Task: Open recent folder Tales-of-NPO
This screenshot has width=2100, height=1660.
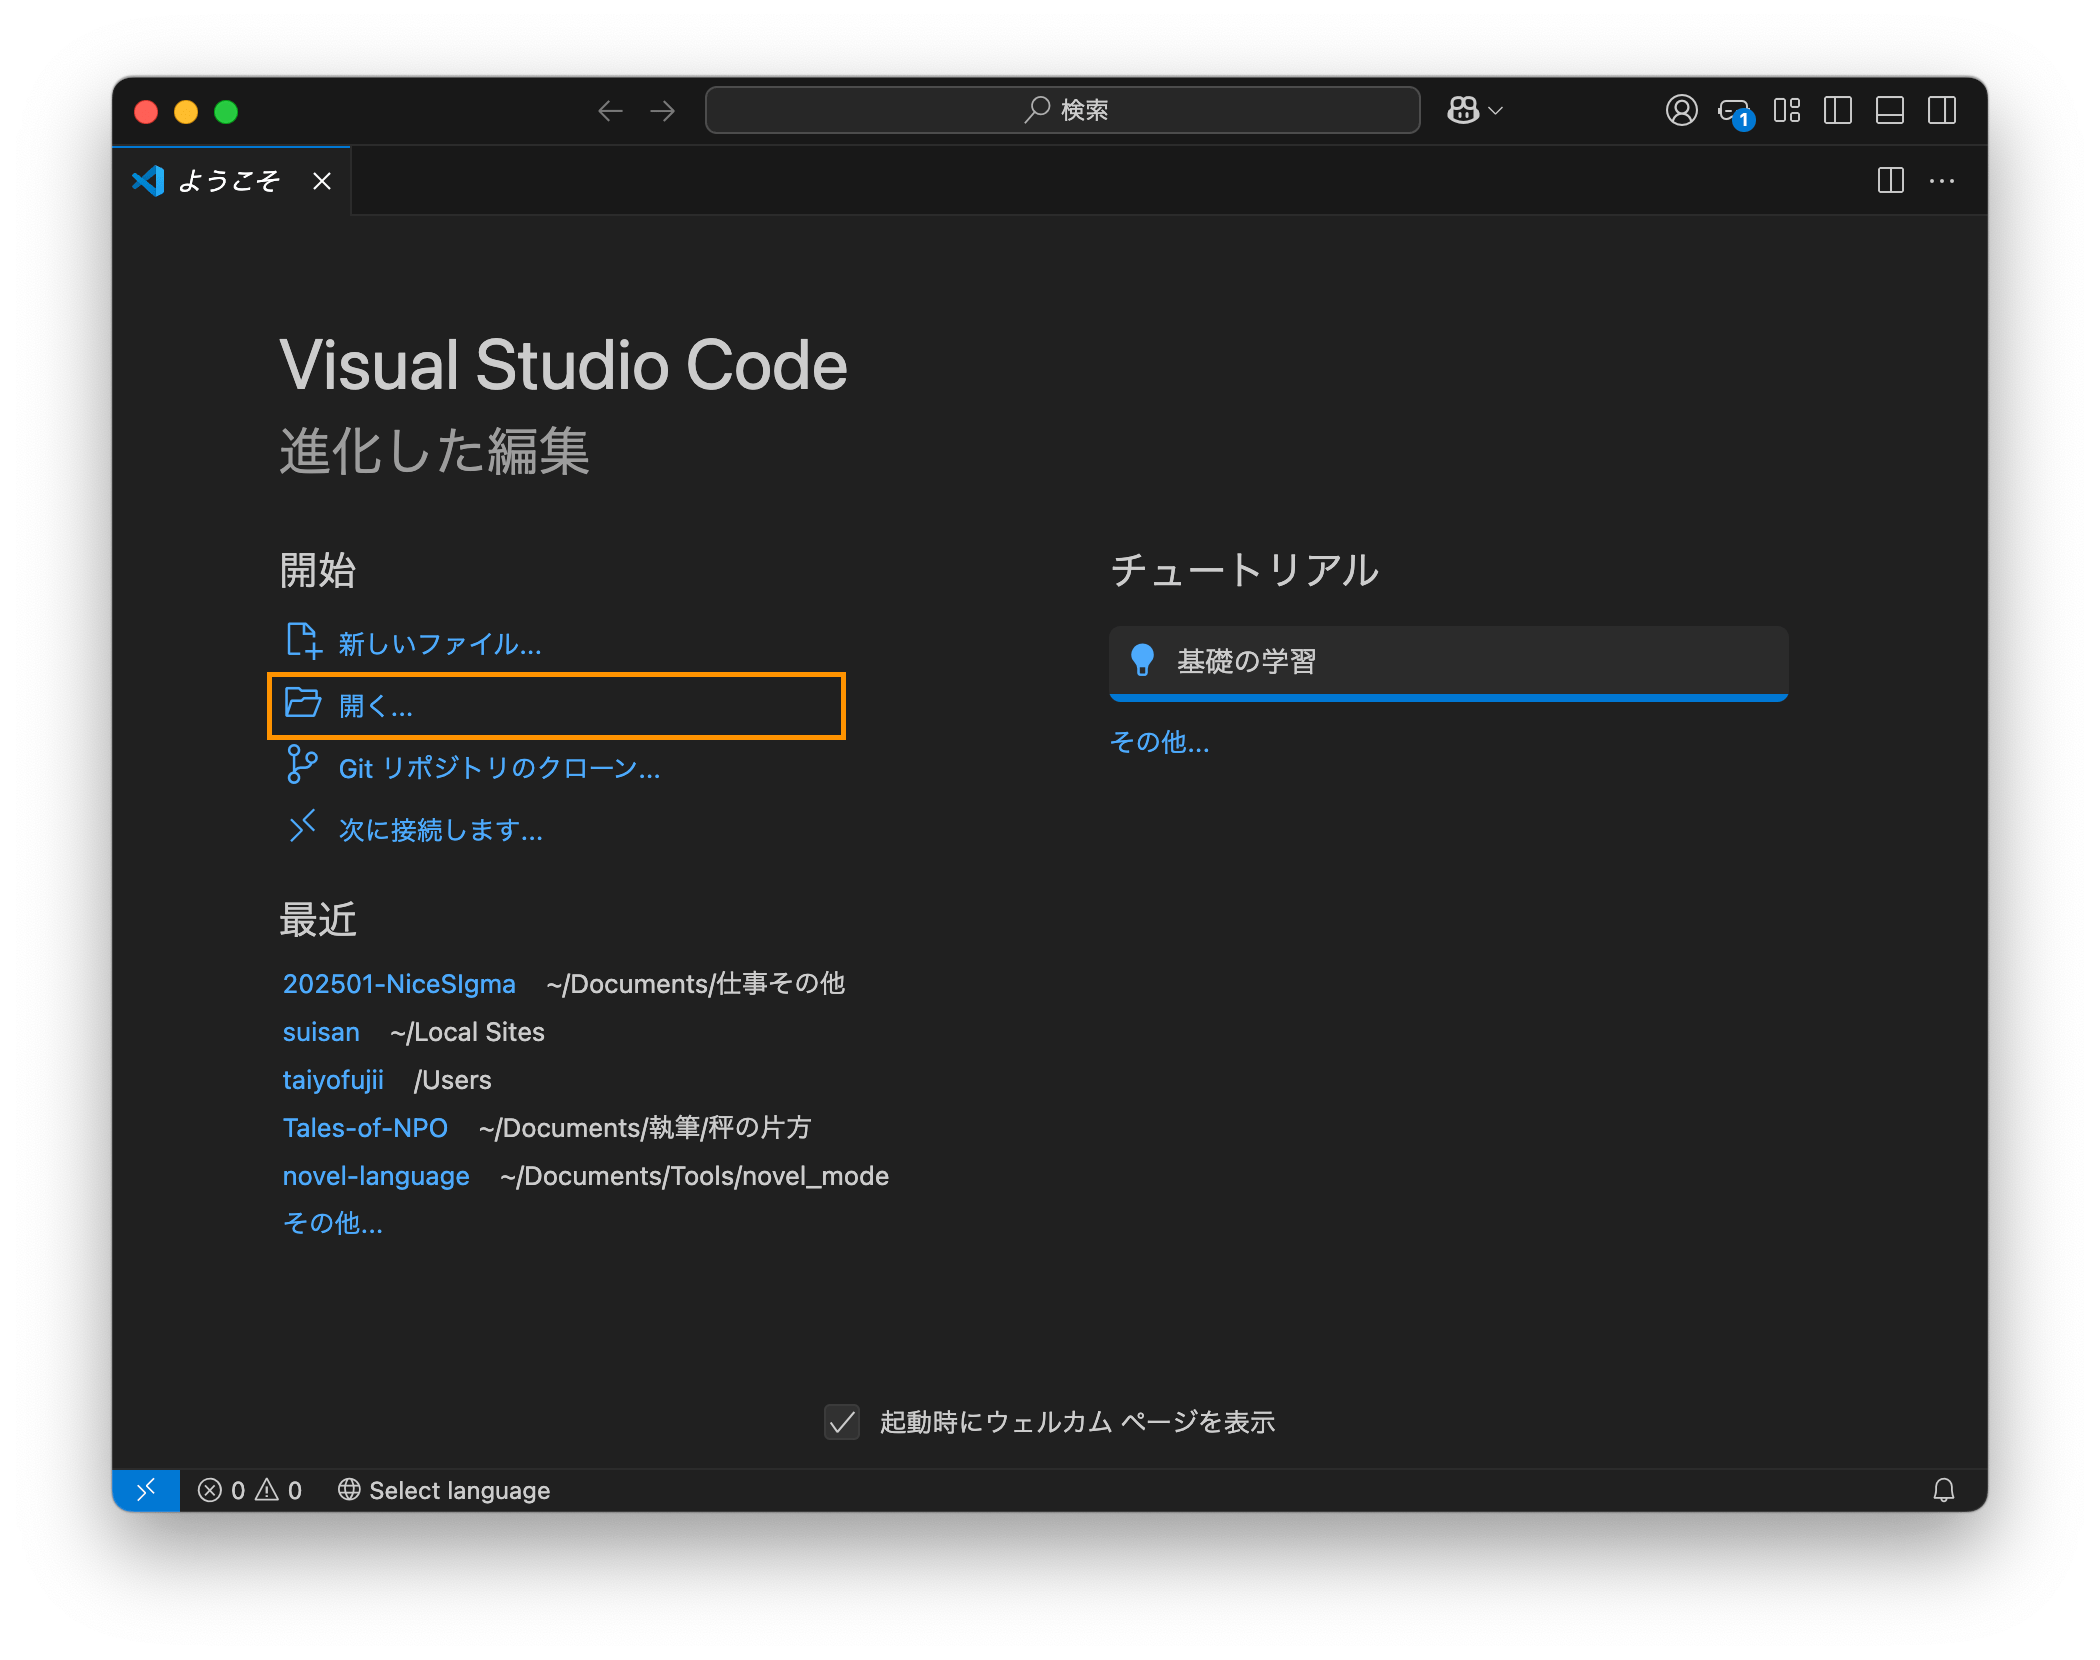Action: pyautogui.click(x=365, y=1128)
